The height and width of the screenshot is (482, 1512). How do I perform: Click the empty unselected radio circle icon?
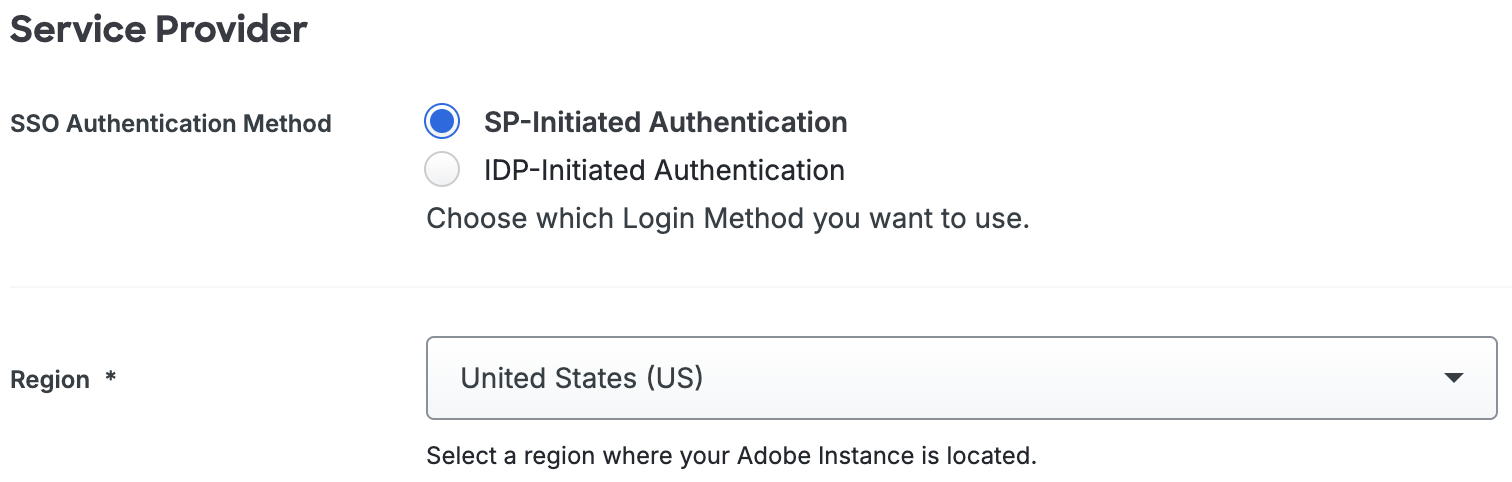click(x=441, y=170)
